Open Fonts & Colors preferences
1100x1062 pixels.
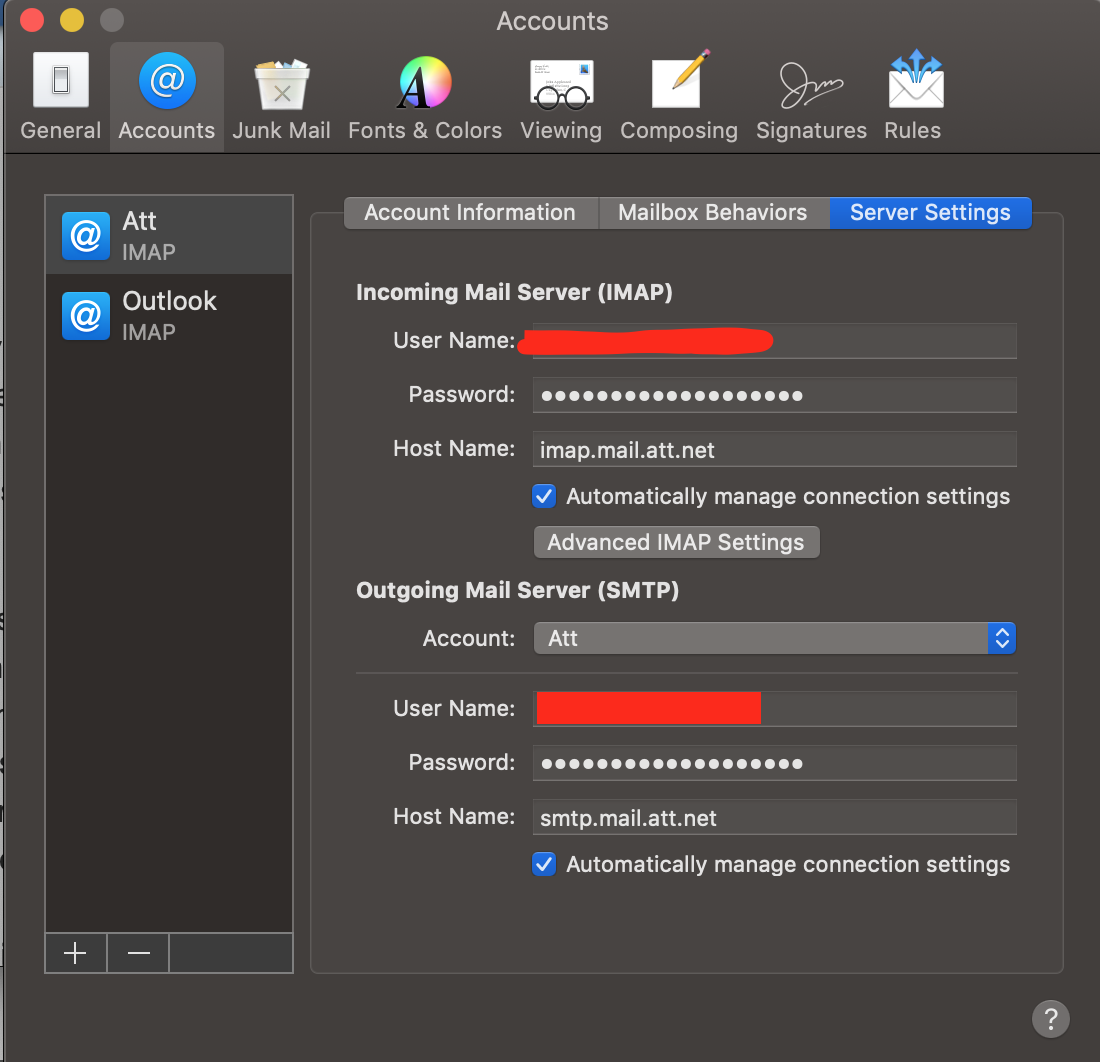(425, 96)
